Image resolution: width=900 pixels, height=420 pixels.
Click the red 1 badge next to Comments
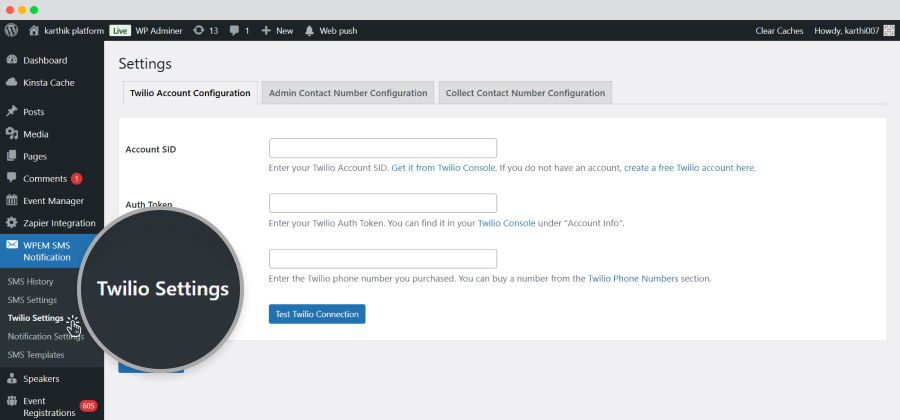(76, 179)
